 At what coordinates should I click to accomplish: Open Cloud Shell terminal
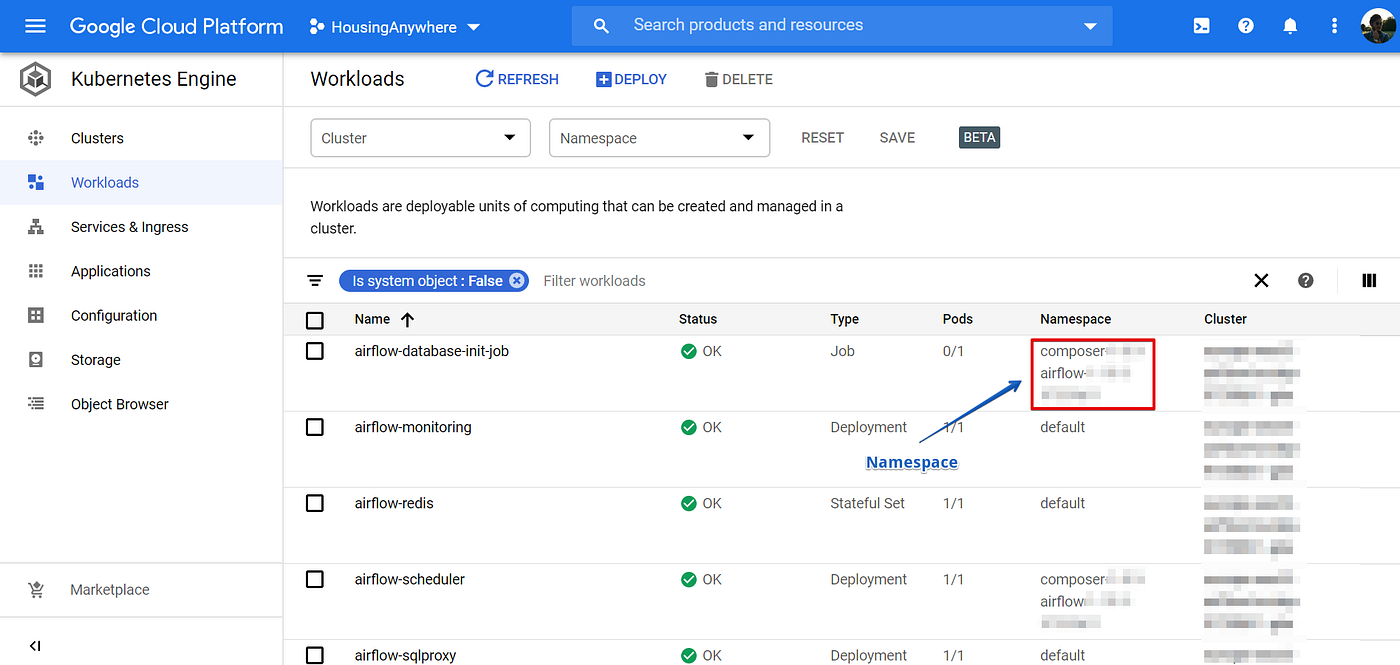(1201, 26)
